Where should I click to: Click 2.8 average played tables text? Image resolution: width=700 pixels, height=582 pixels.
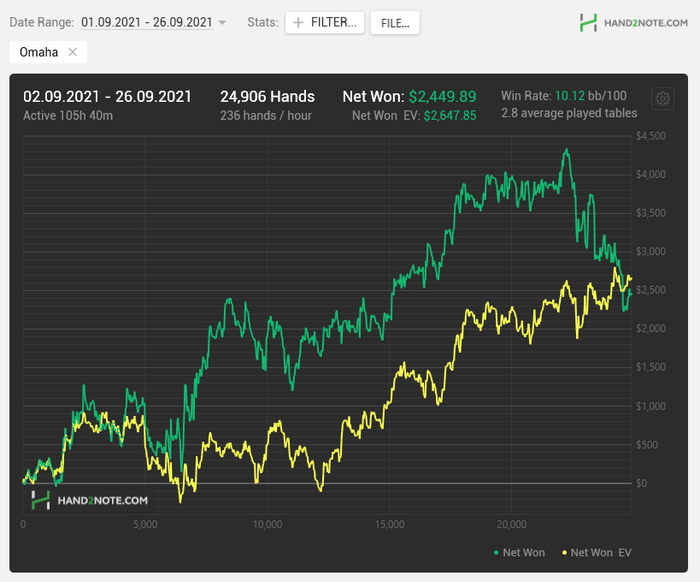[x=569, y=113]
